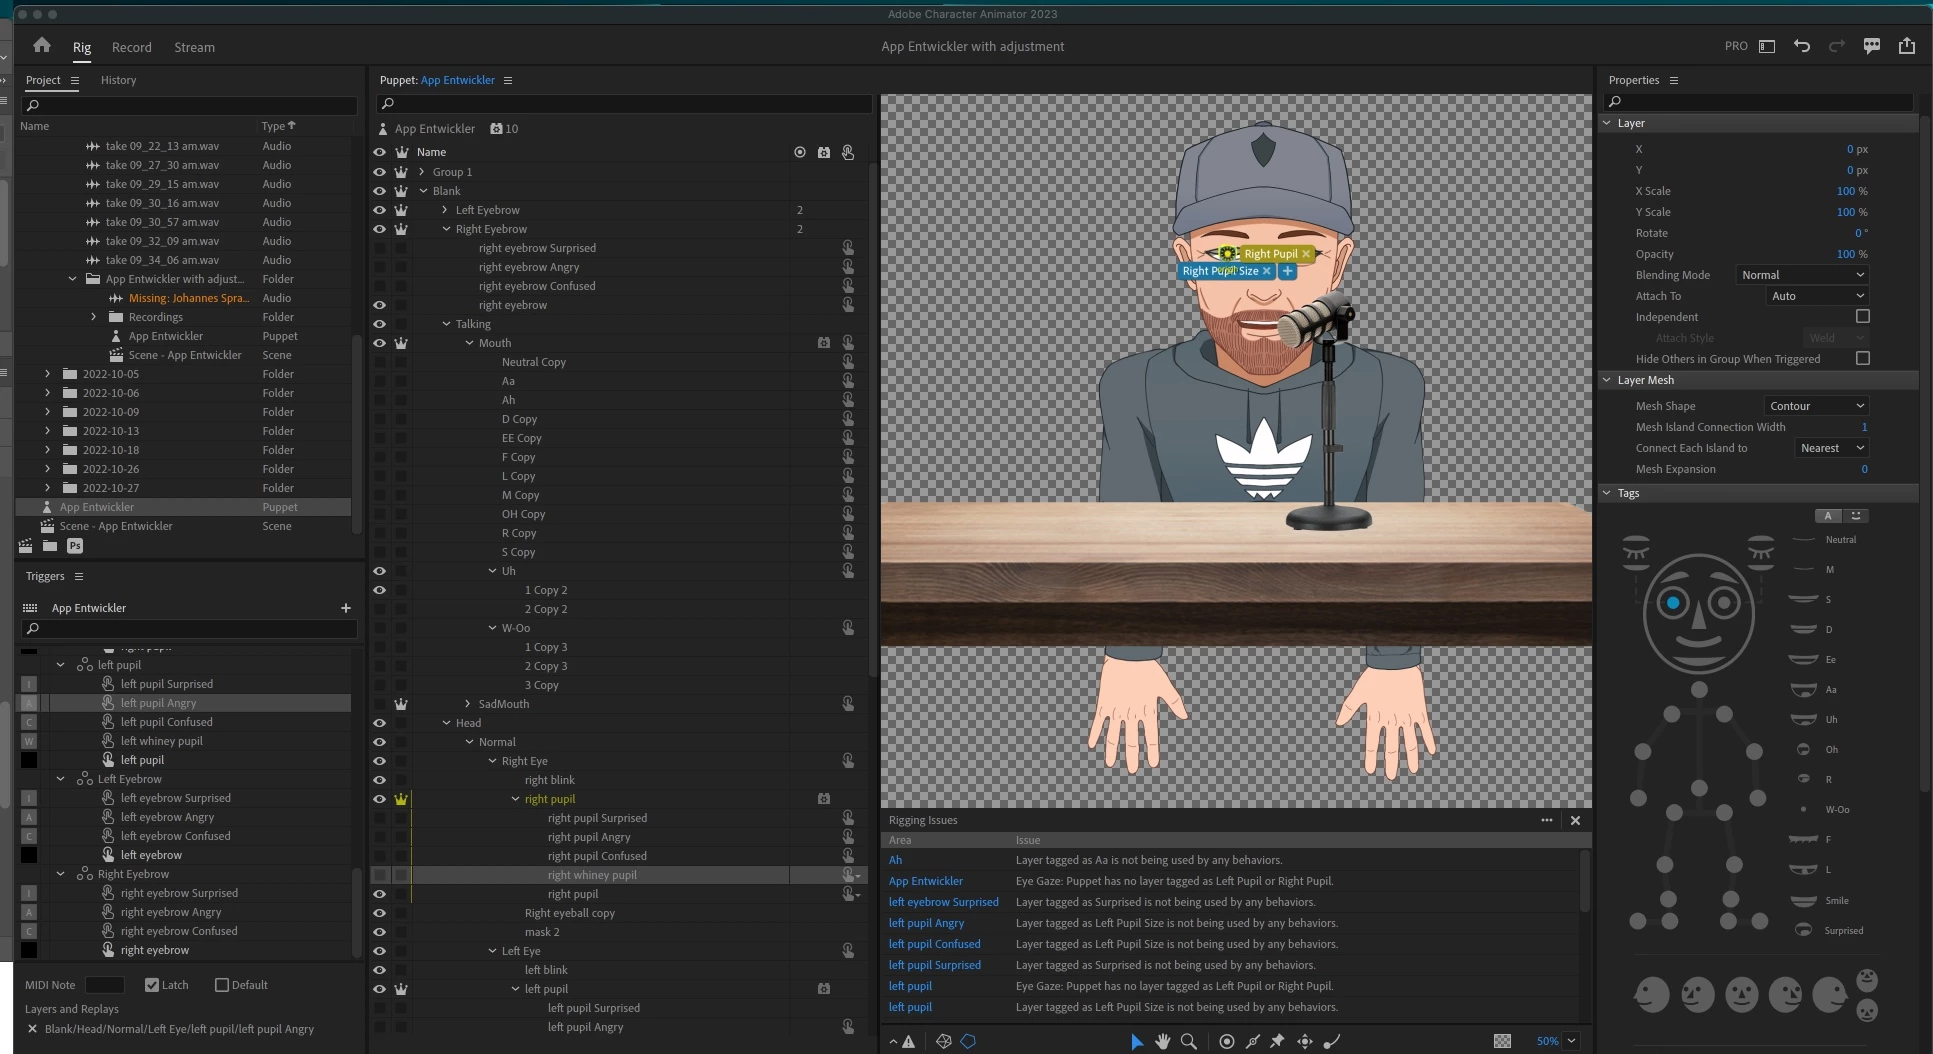Enable the Independent checkbox
1933x1054 pixels.
[x=1862, y=316]
